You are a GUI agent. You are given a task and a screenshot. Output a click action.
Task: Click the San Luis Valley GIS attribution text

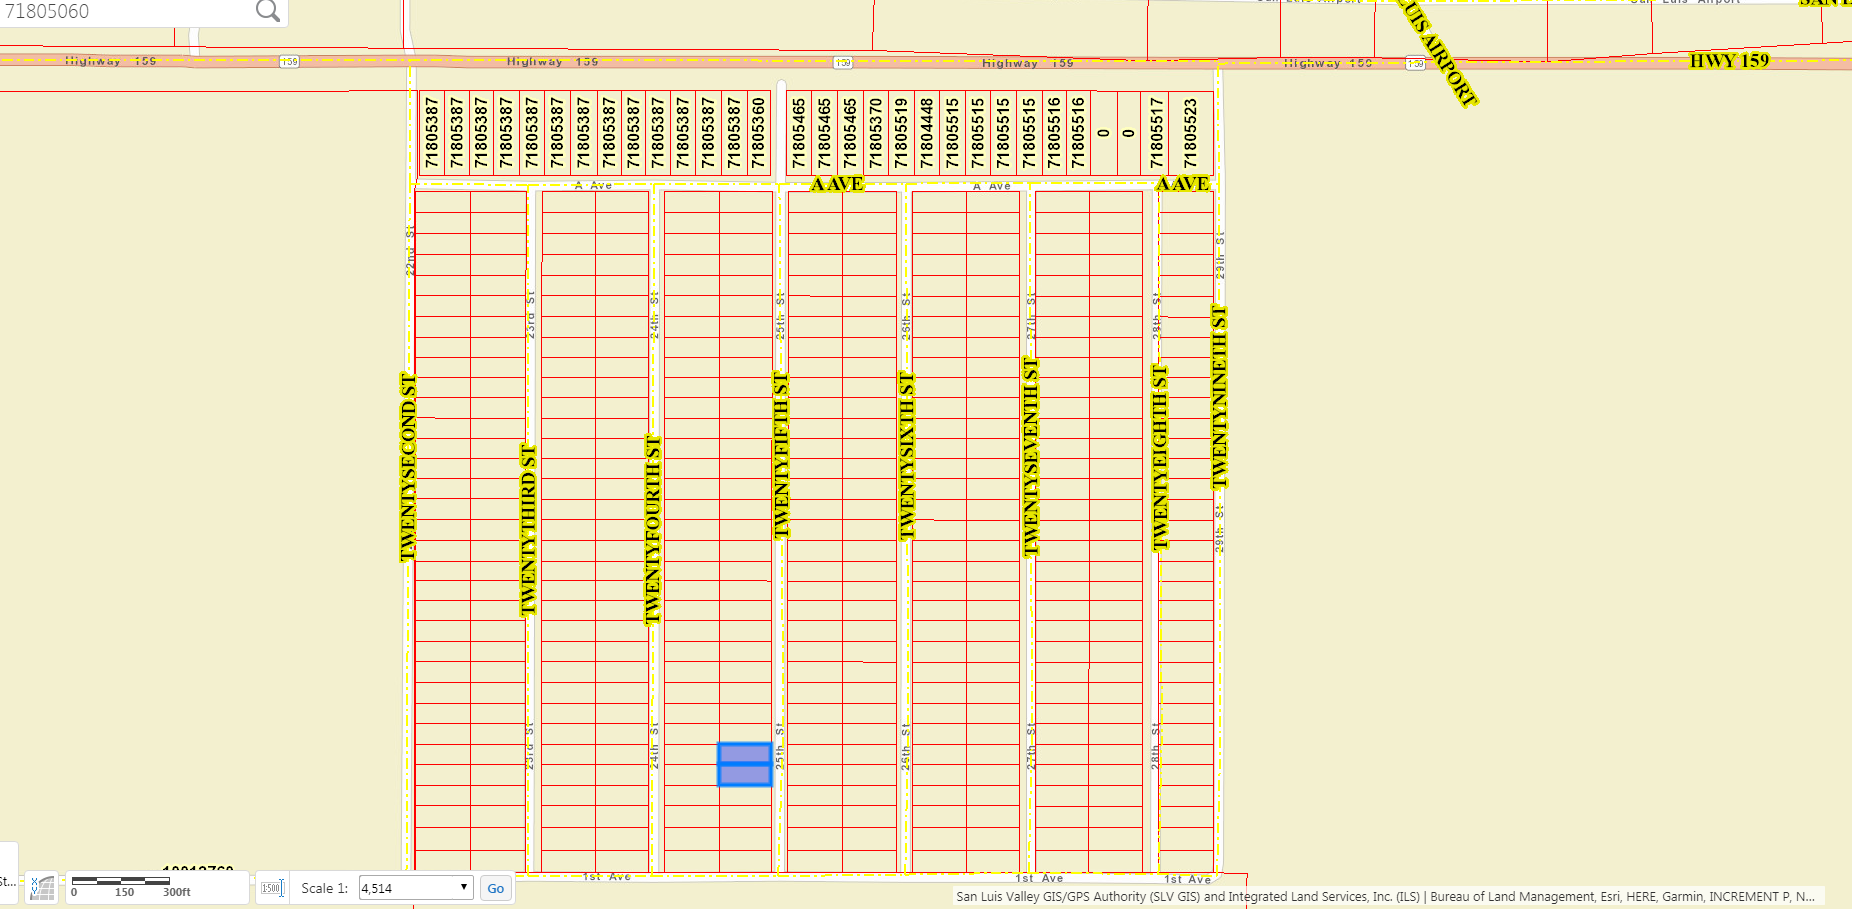[x=1385, y=896]
